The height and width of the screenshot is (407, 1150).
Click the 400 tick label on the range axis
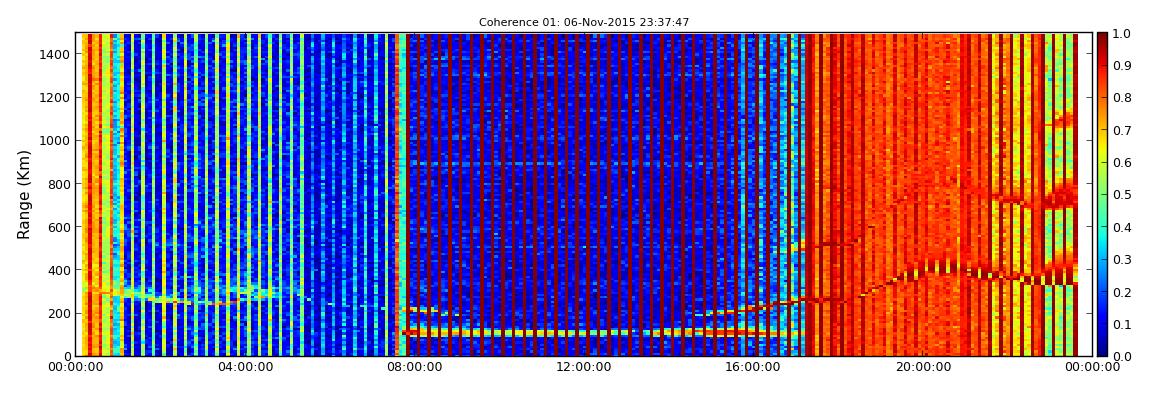[x=59, y=271]
